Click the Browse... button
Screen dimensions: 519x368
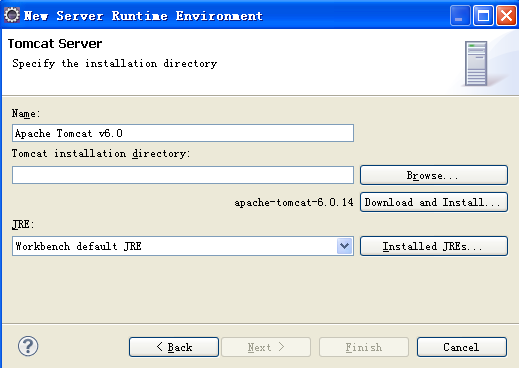434,175
